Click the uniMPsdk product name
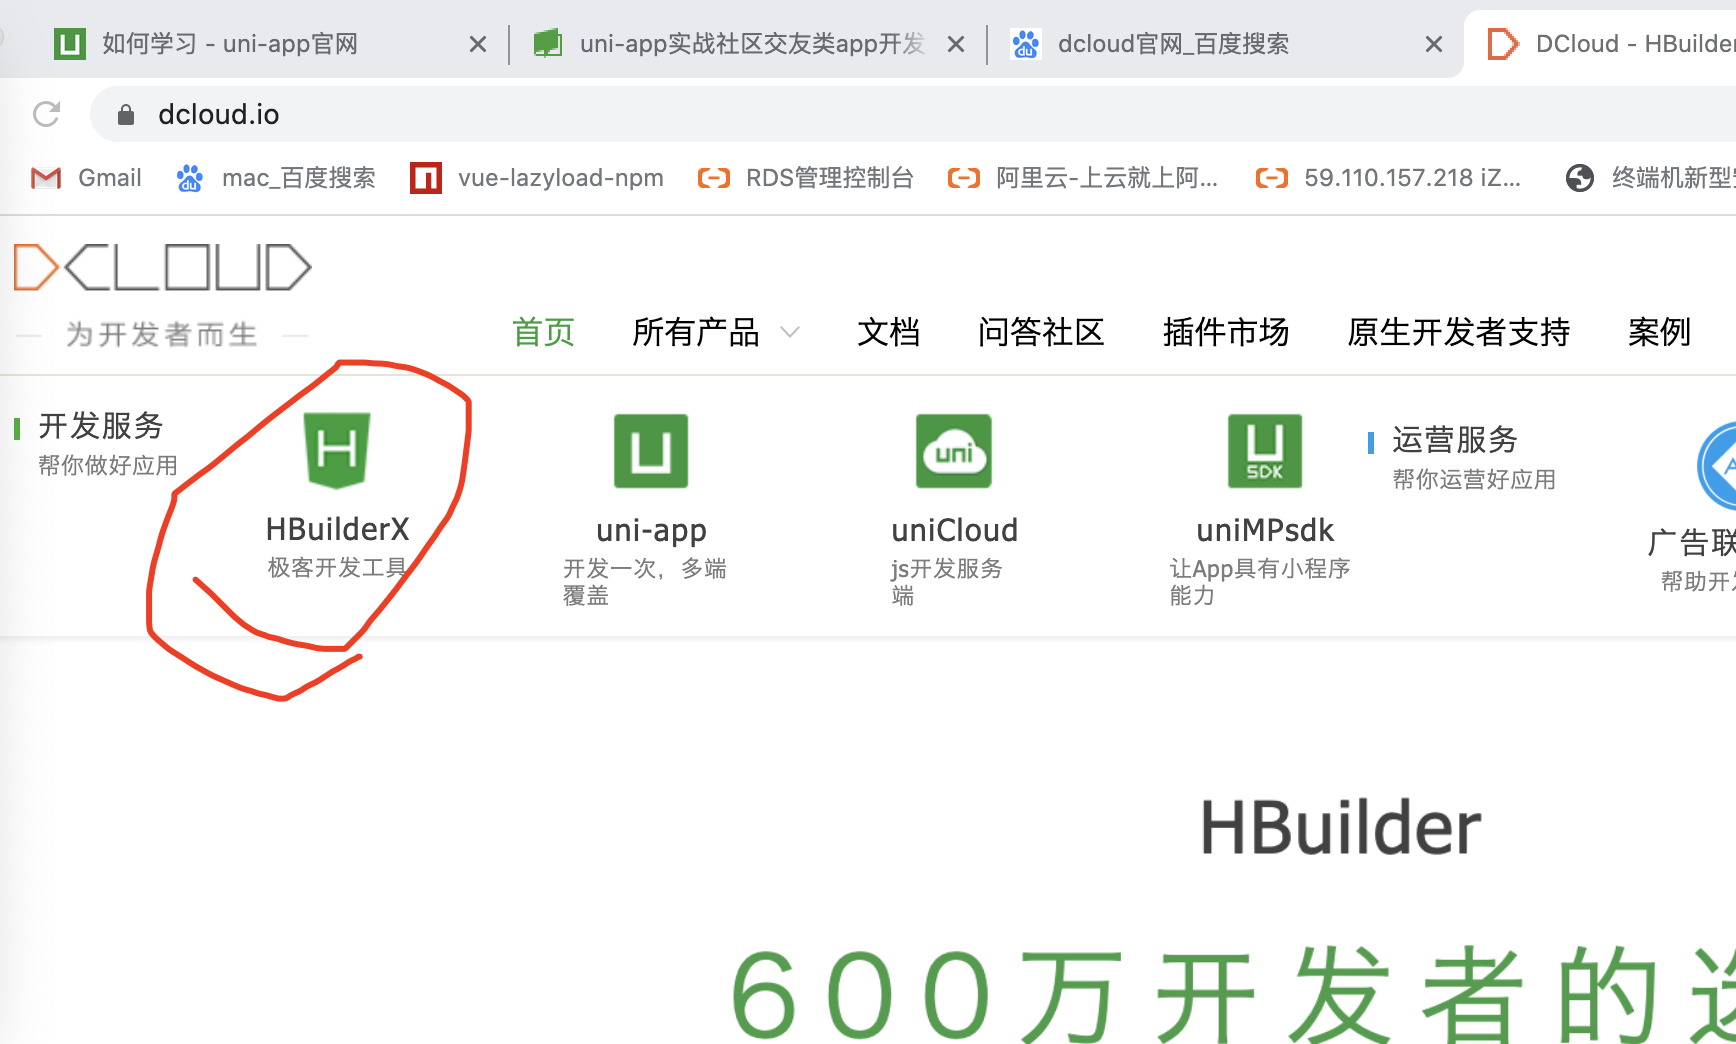The width and height of the screenshot is (1736, 1044). click(1265, 530)
